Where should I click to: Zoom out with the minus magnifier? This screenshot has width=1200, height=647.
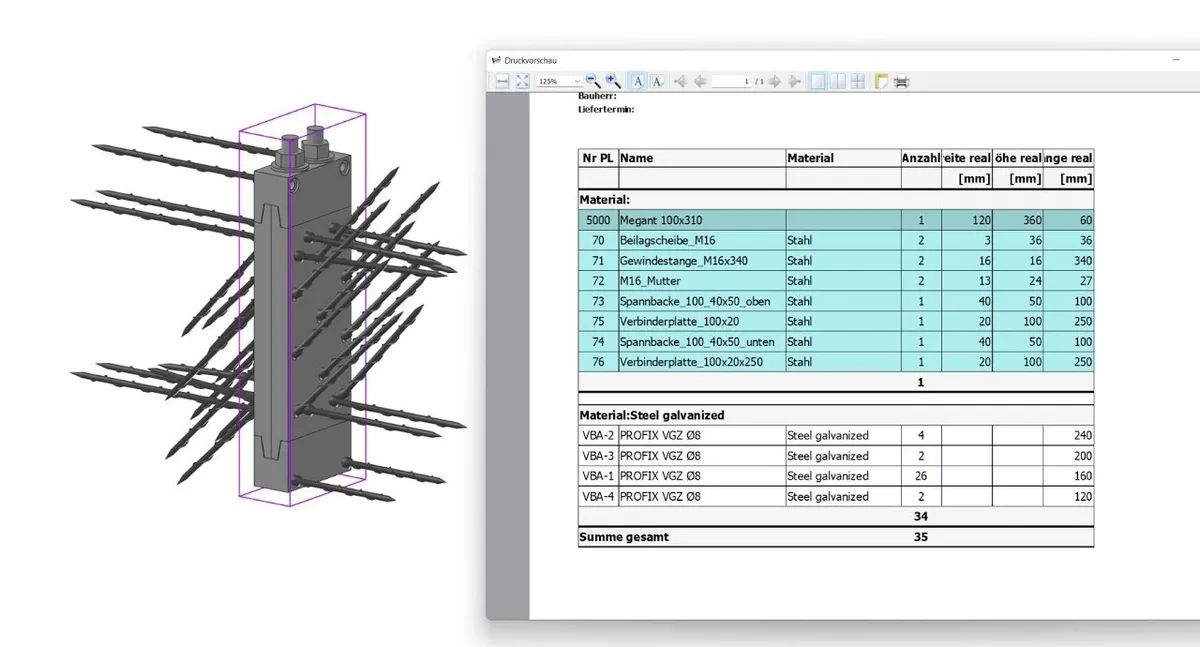593,81
